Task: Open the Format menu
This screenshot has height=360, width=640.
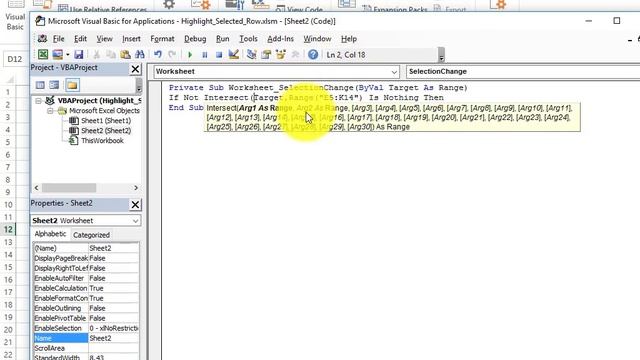Action: tap(162, 39)
